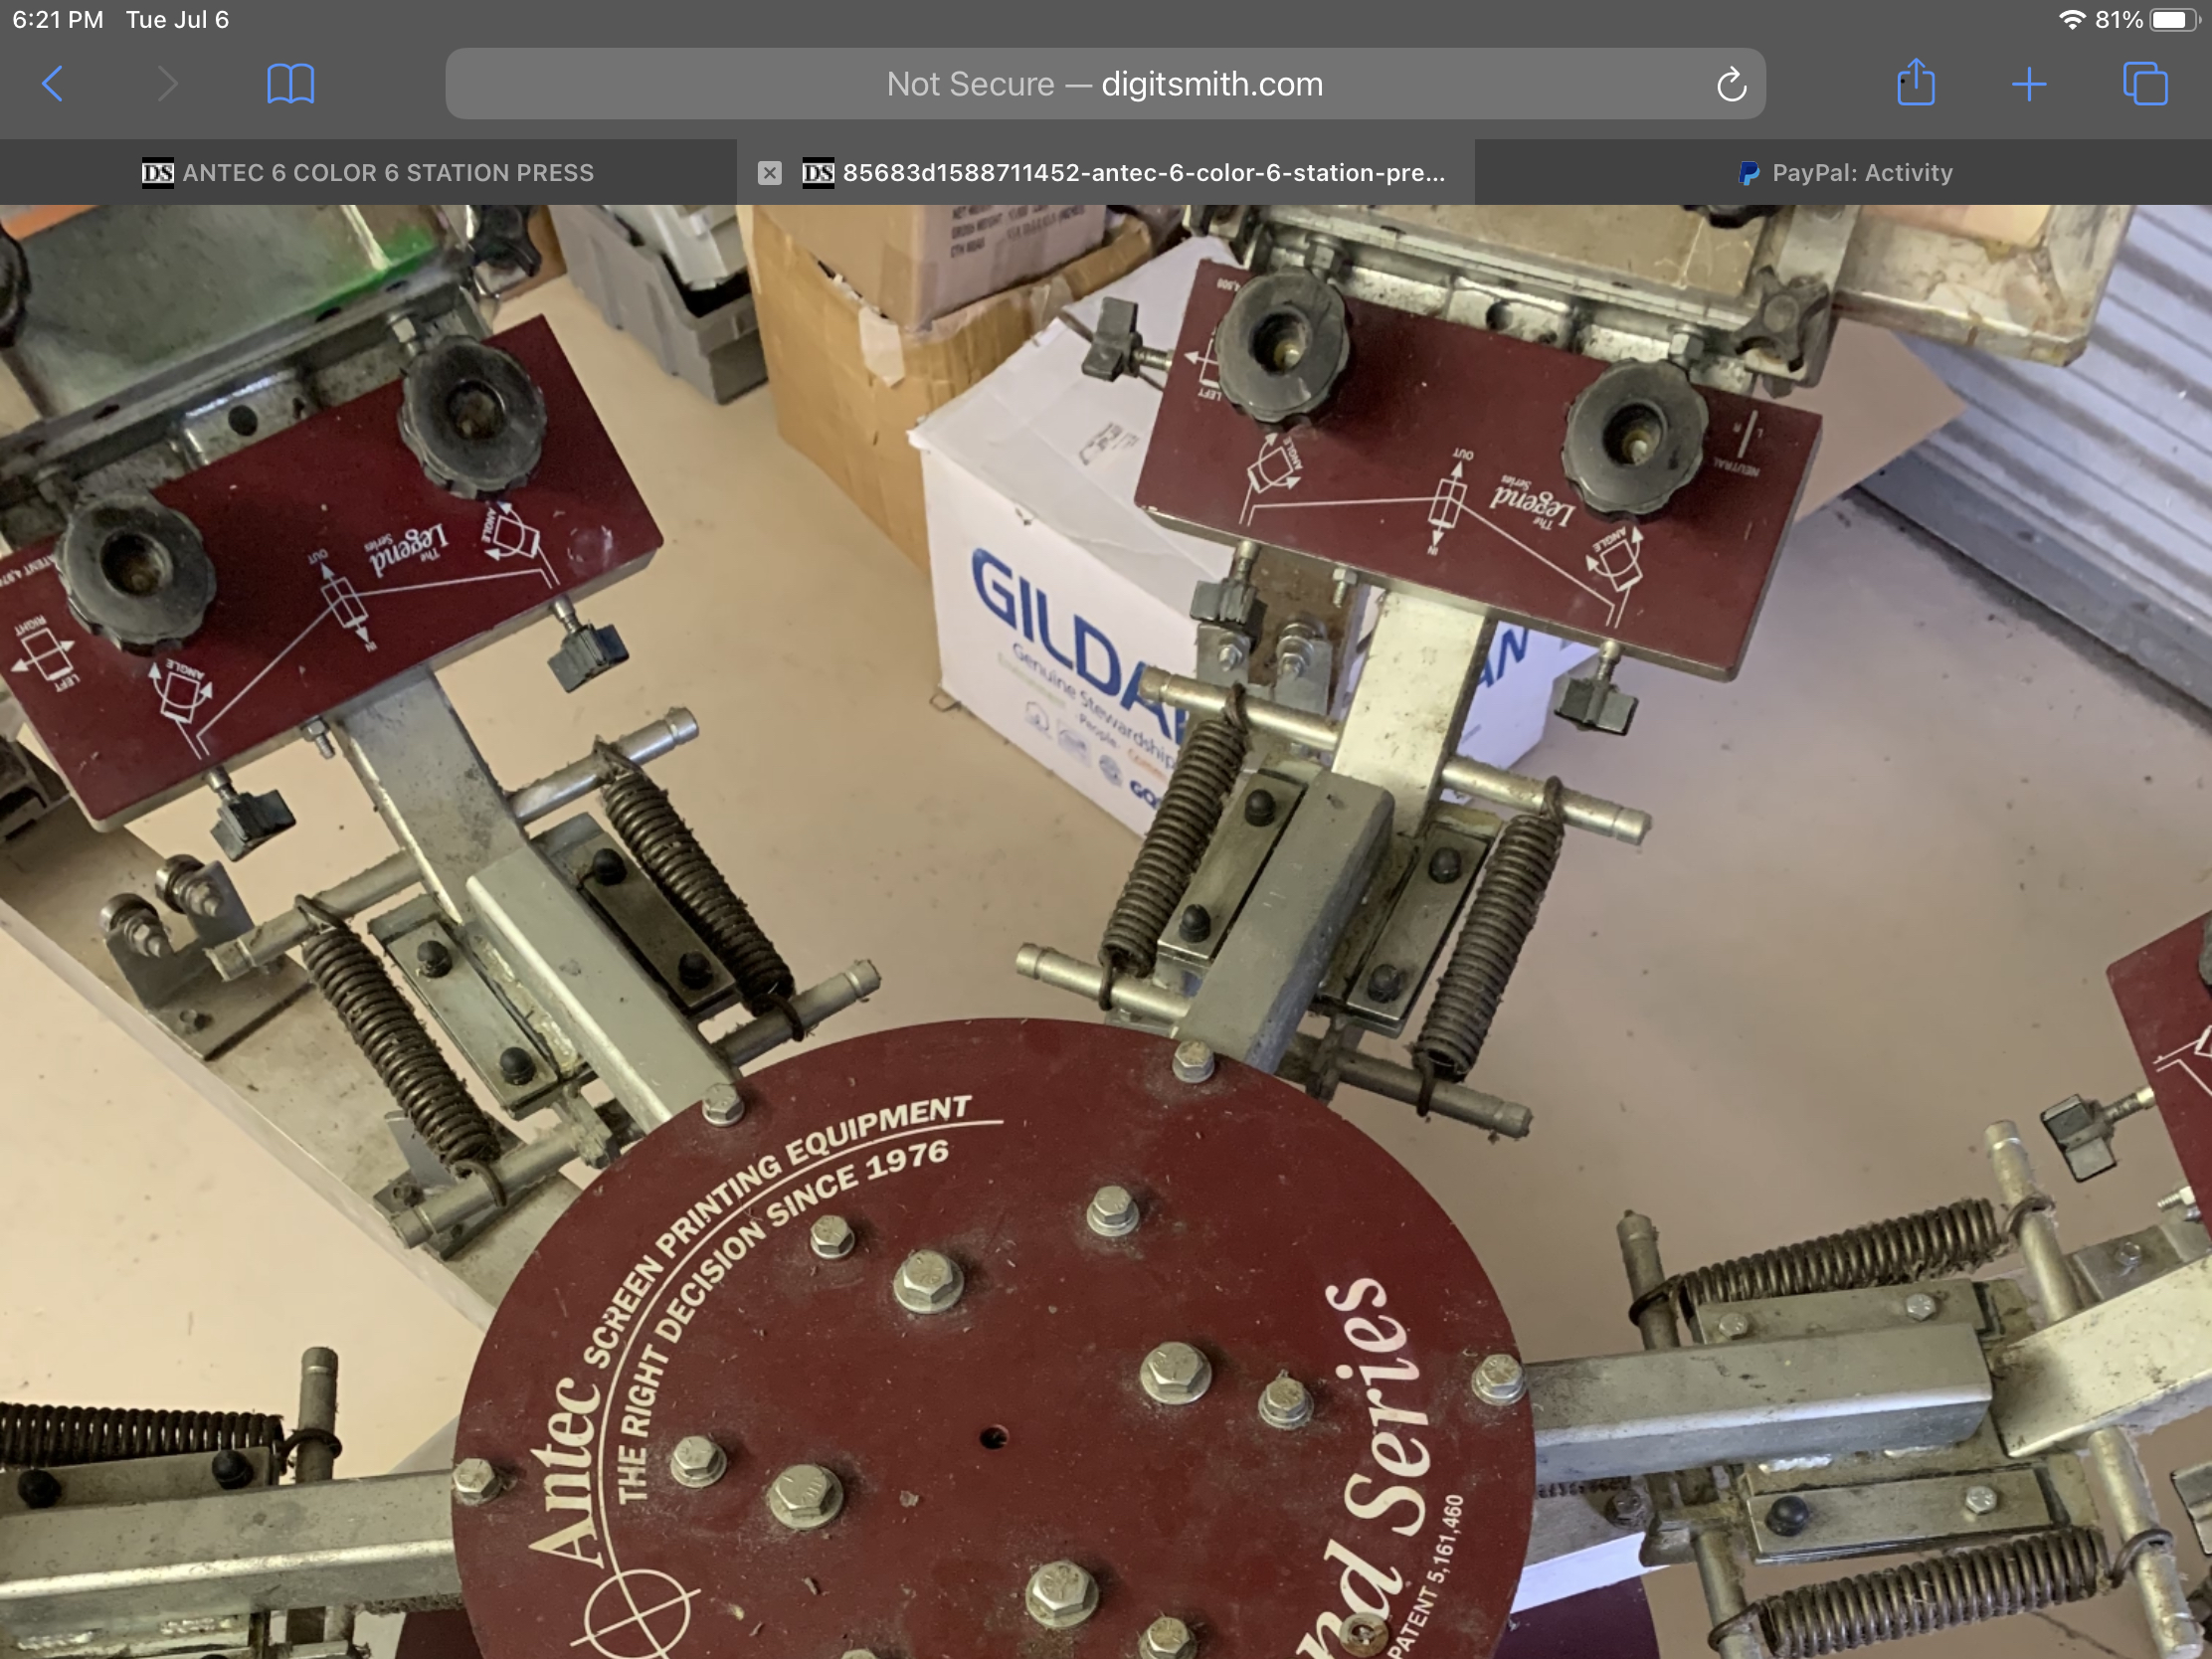2212x1659 pixels.
Task: Switch to the PayPal: Activity tab
Action: 1843,172
